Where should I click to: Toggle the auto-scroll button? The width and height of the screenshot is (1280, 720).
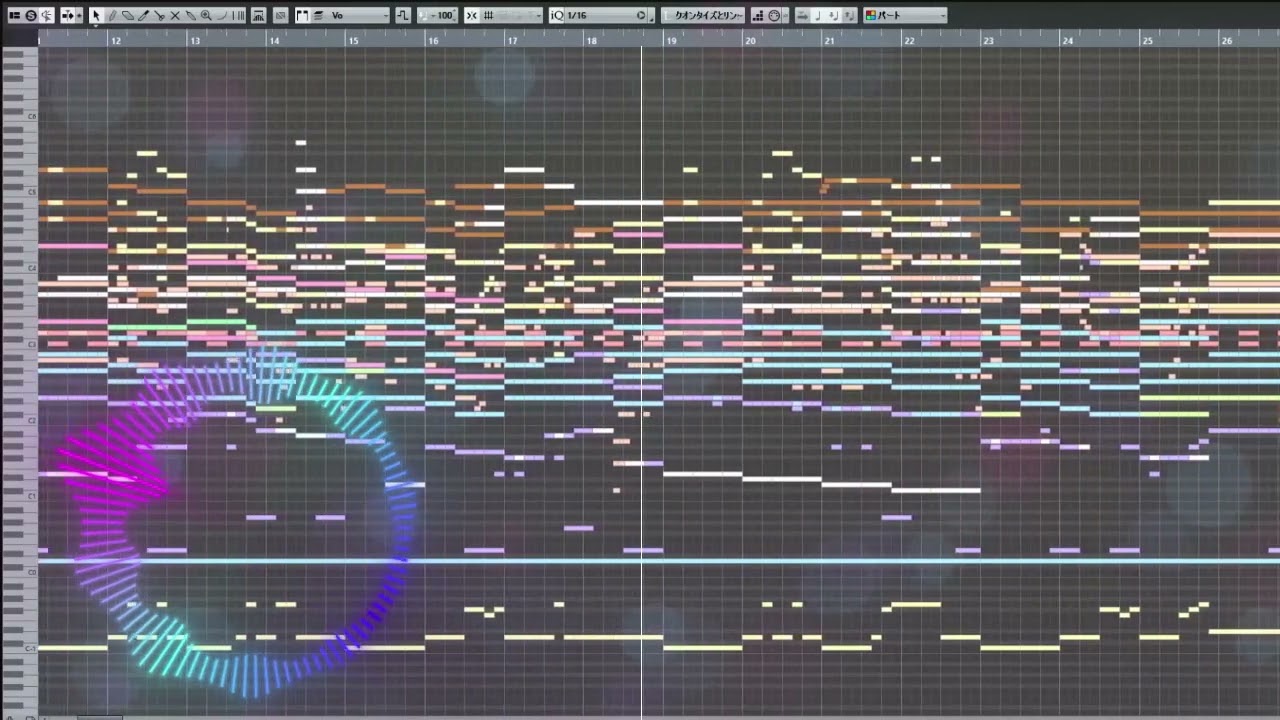(x=67, y=15)
